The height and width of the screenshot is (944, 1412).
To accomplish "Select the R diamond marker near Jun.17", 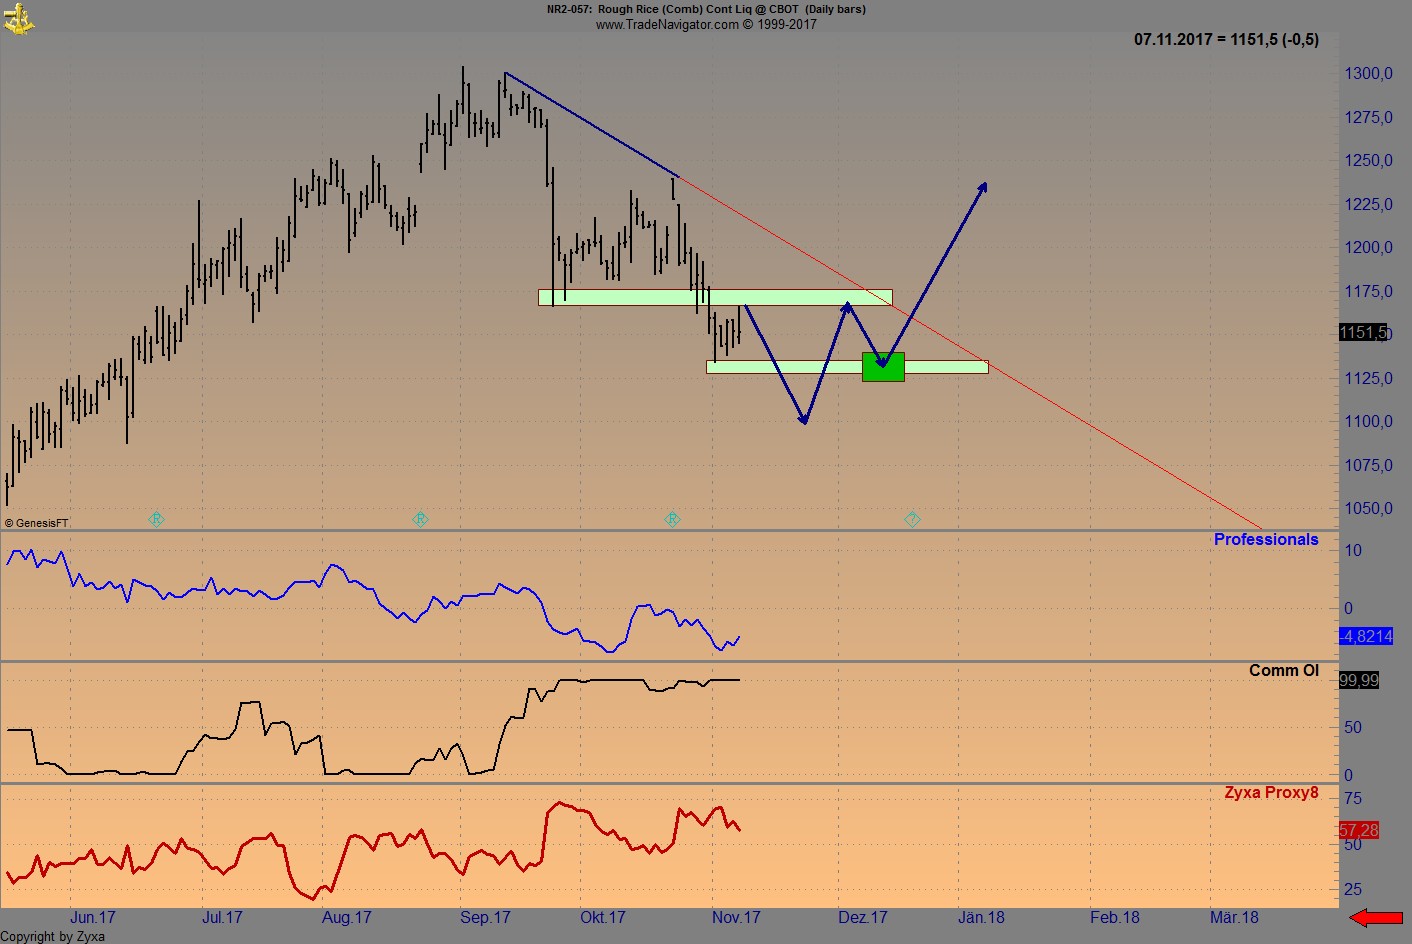I will pos(156,519).
